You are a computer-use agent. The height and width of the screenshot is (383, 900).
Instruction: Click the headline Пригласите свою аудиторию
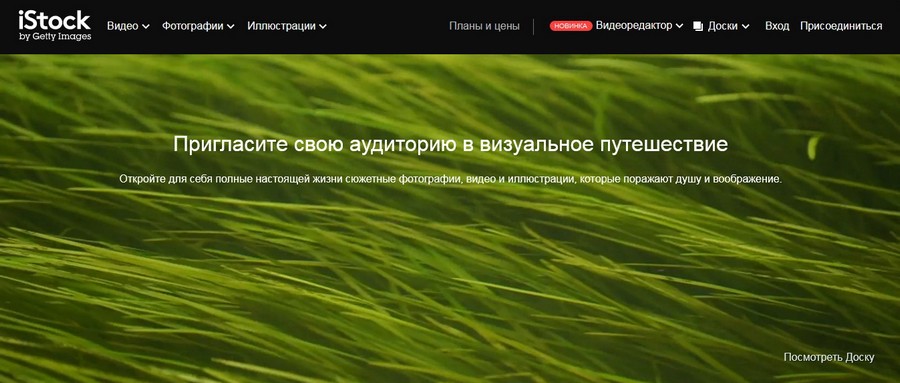450,144
